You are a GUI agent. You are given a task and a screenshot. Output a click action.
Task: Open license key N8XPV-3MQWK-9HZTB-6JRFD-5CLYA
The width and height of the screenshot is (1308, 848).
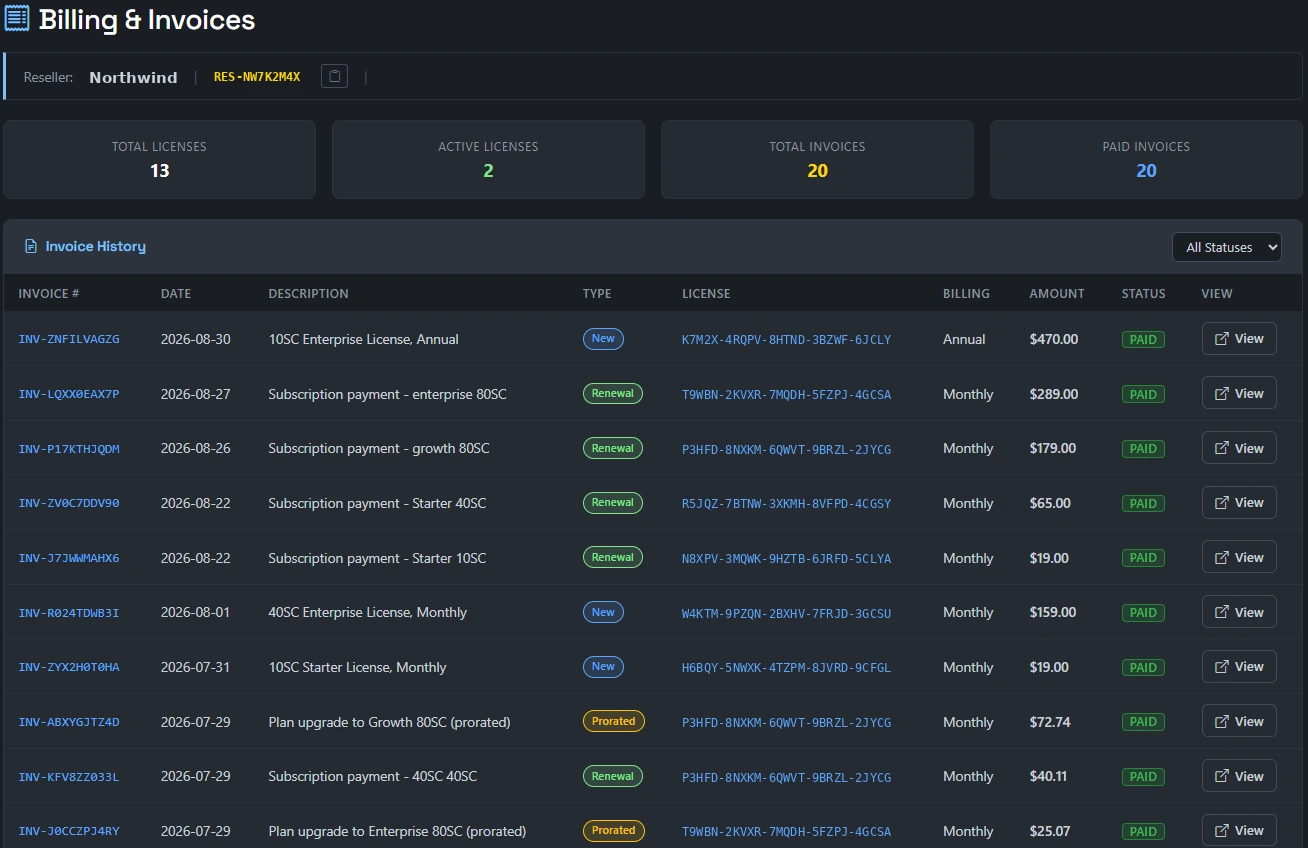pyautogui.click(x=786, y=558)
